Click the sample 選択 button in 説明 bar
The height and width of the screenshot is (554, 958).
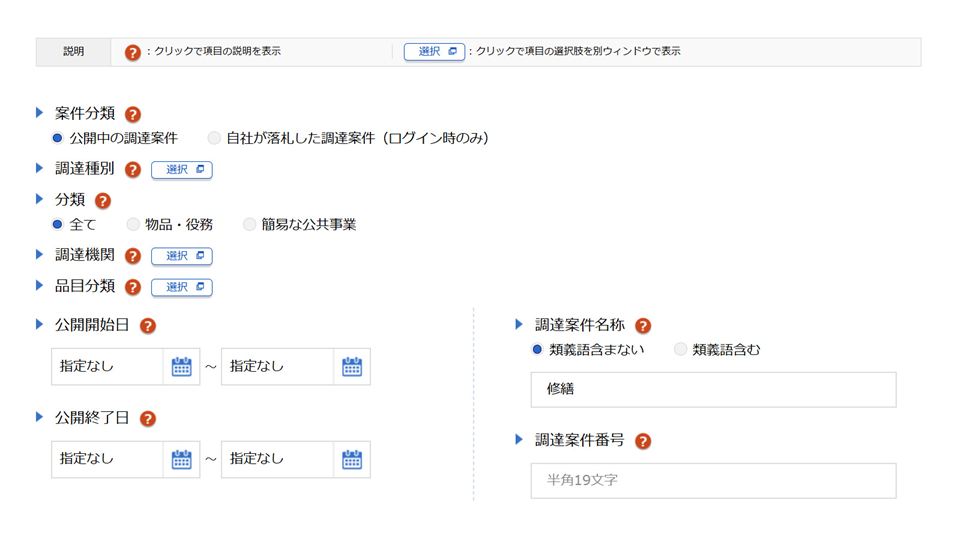(434, 52)
